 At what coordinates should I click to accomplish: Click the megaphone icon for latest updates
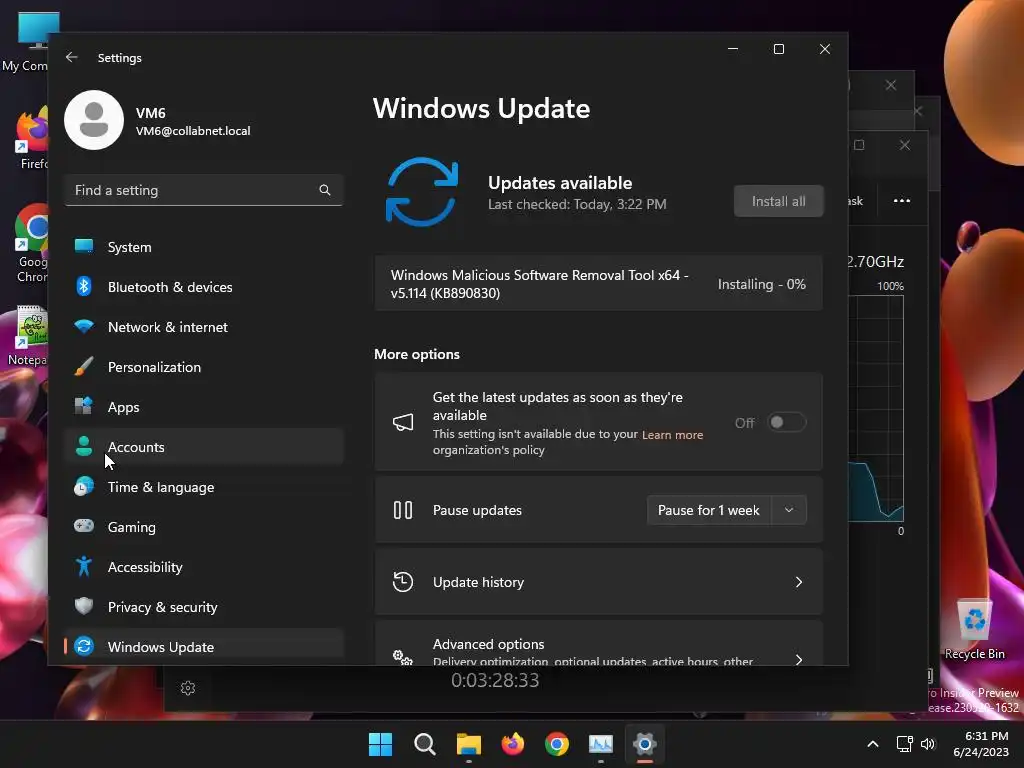[403, 423]
